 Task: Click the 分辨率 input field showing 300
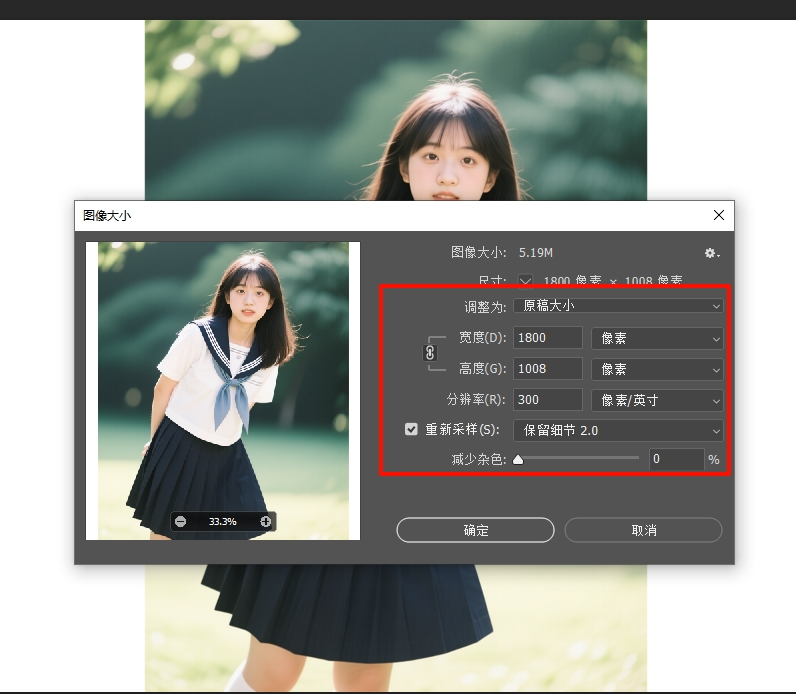[x=548, y=400]
